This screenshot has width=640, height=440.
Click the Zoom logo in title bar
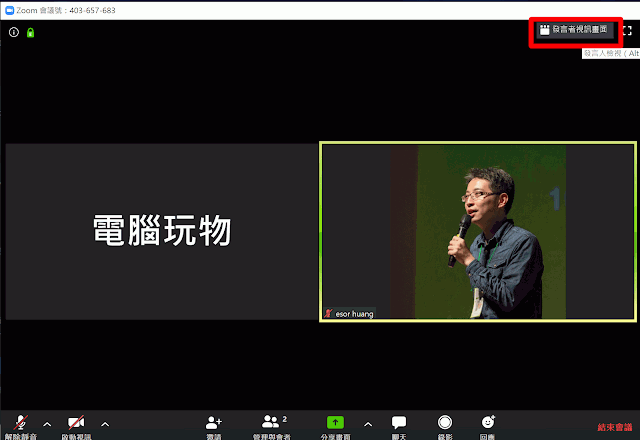(x=10, y=10)
